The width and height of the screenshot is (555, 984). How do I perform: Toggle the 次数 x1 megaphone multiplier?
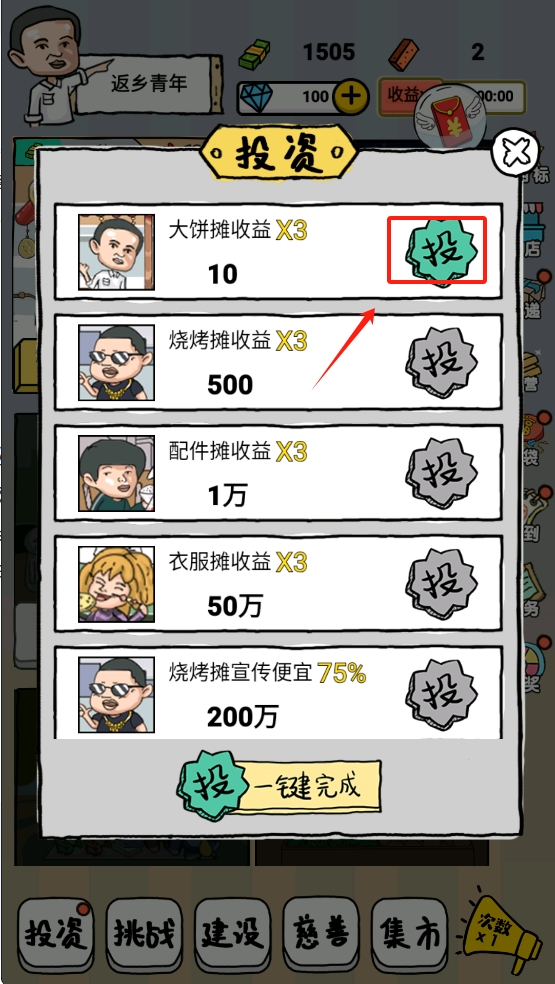(x=500, y=930)
